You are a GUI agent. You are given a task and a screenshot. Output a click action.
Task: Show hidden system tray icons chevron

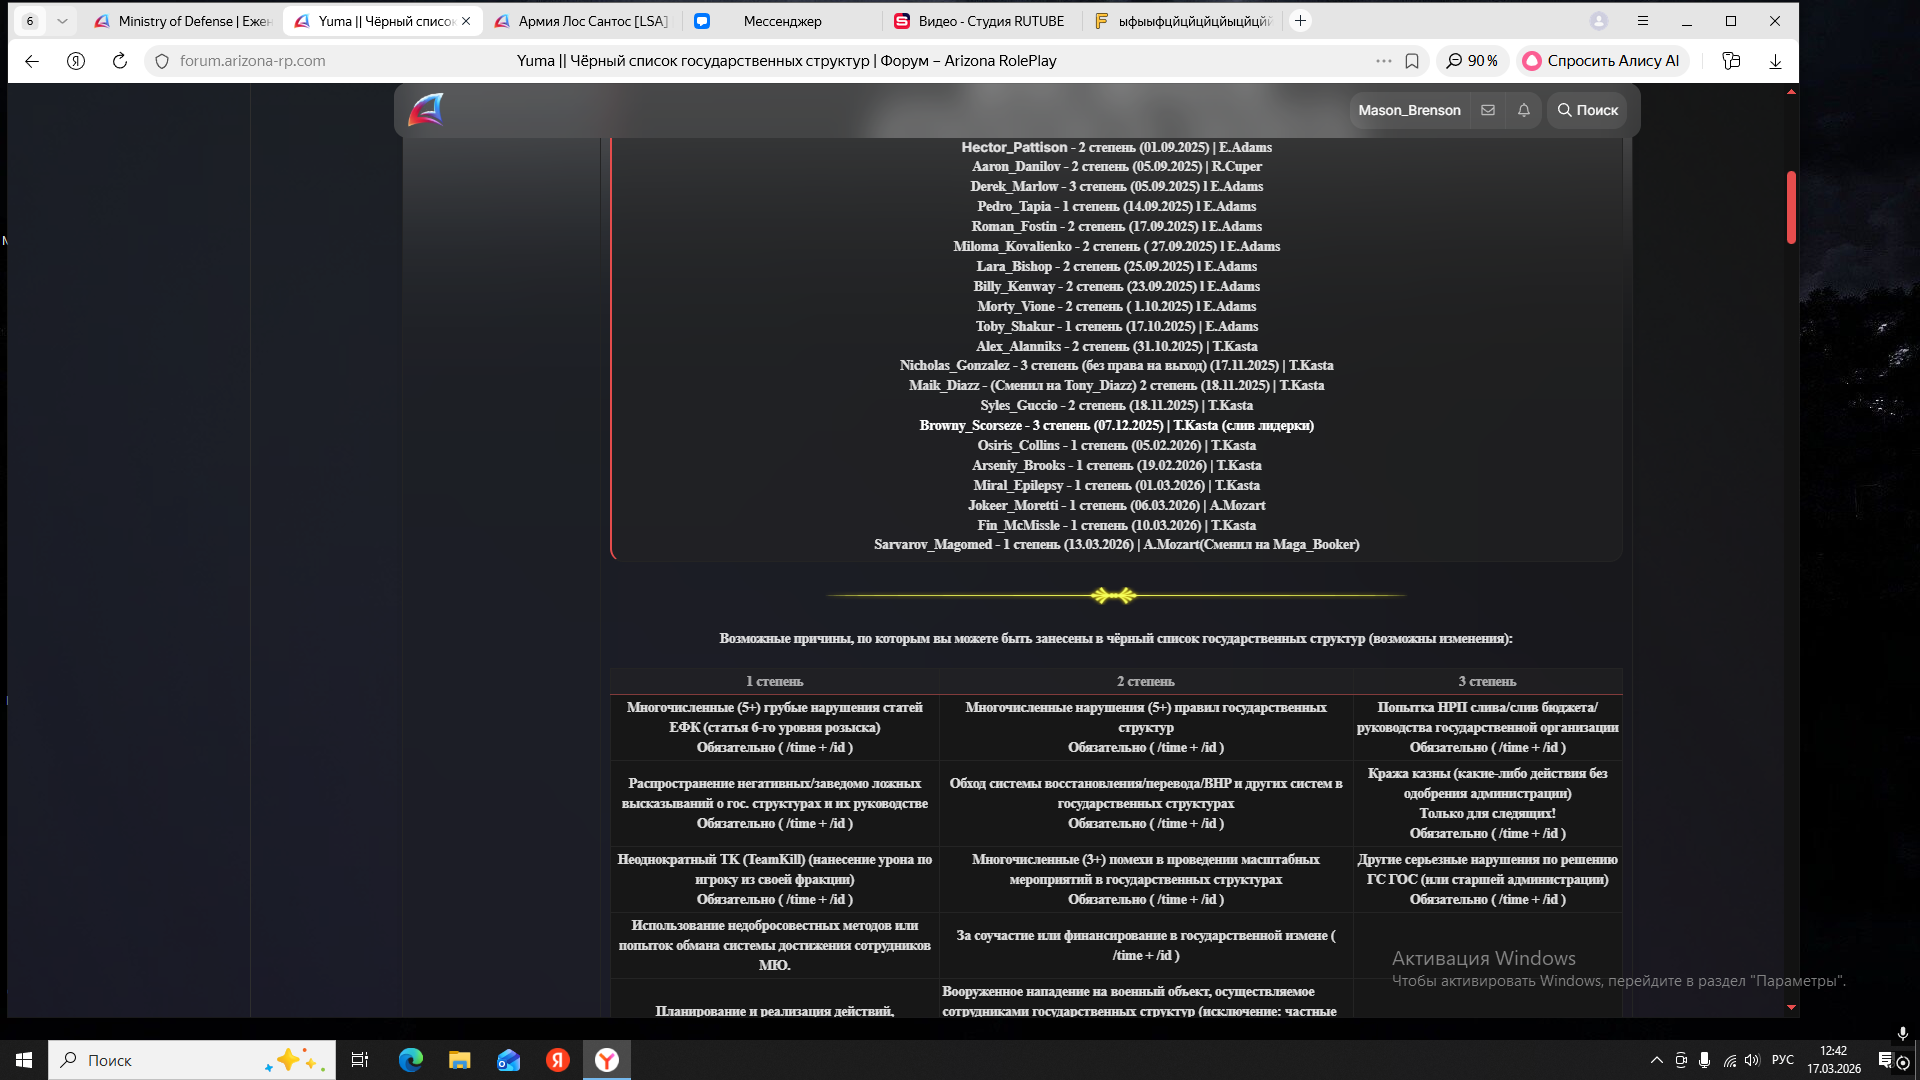(1656, 1060)
